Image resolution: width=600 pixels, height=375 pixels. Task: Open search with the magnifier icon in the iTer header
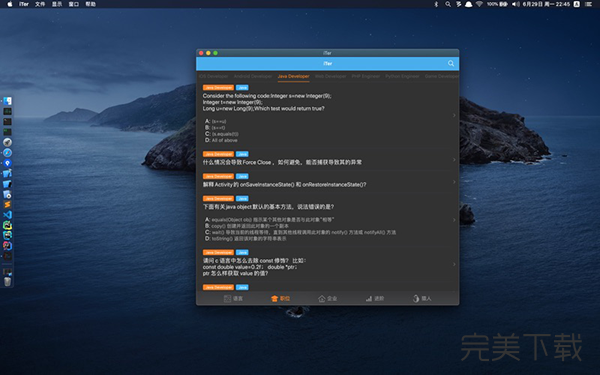click(451, 64)
